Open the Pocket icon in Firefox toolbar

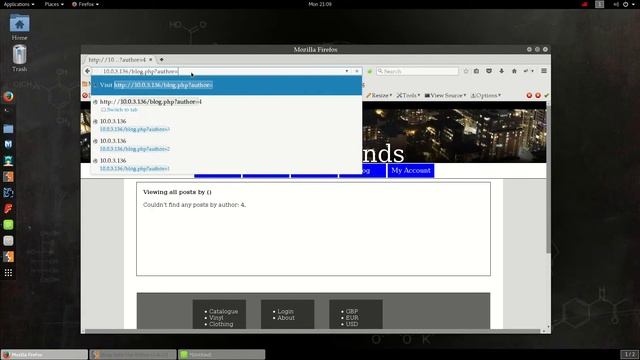click(489, 71)
